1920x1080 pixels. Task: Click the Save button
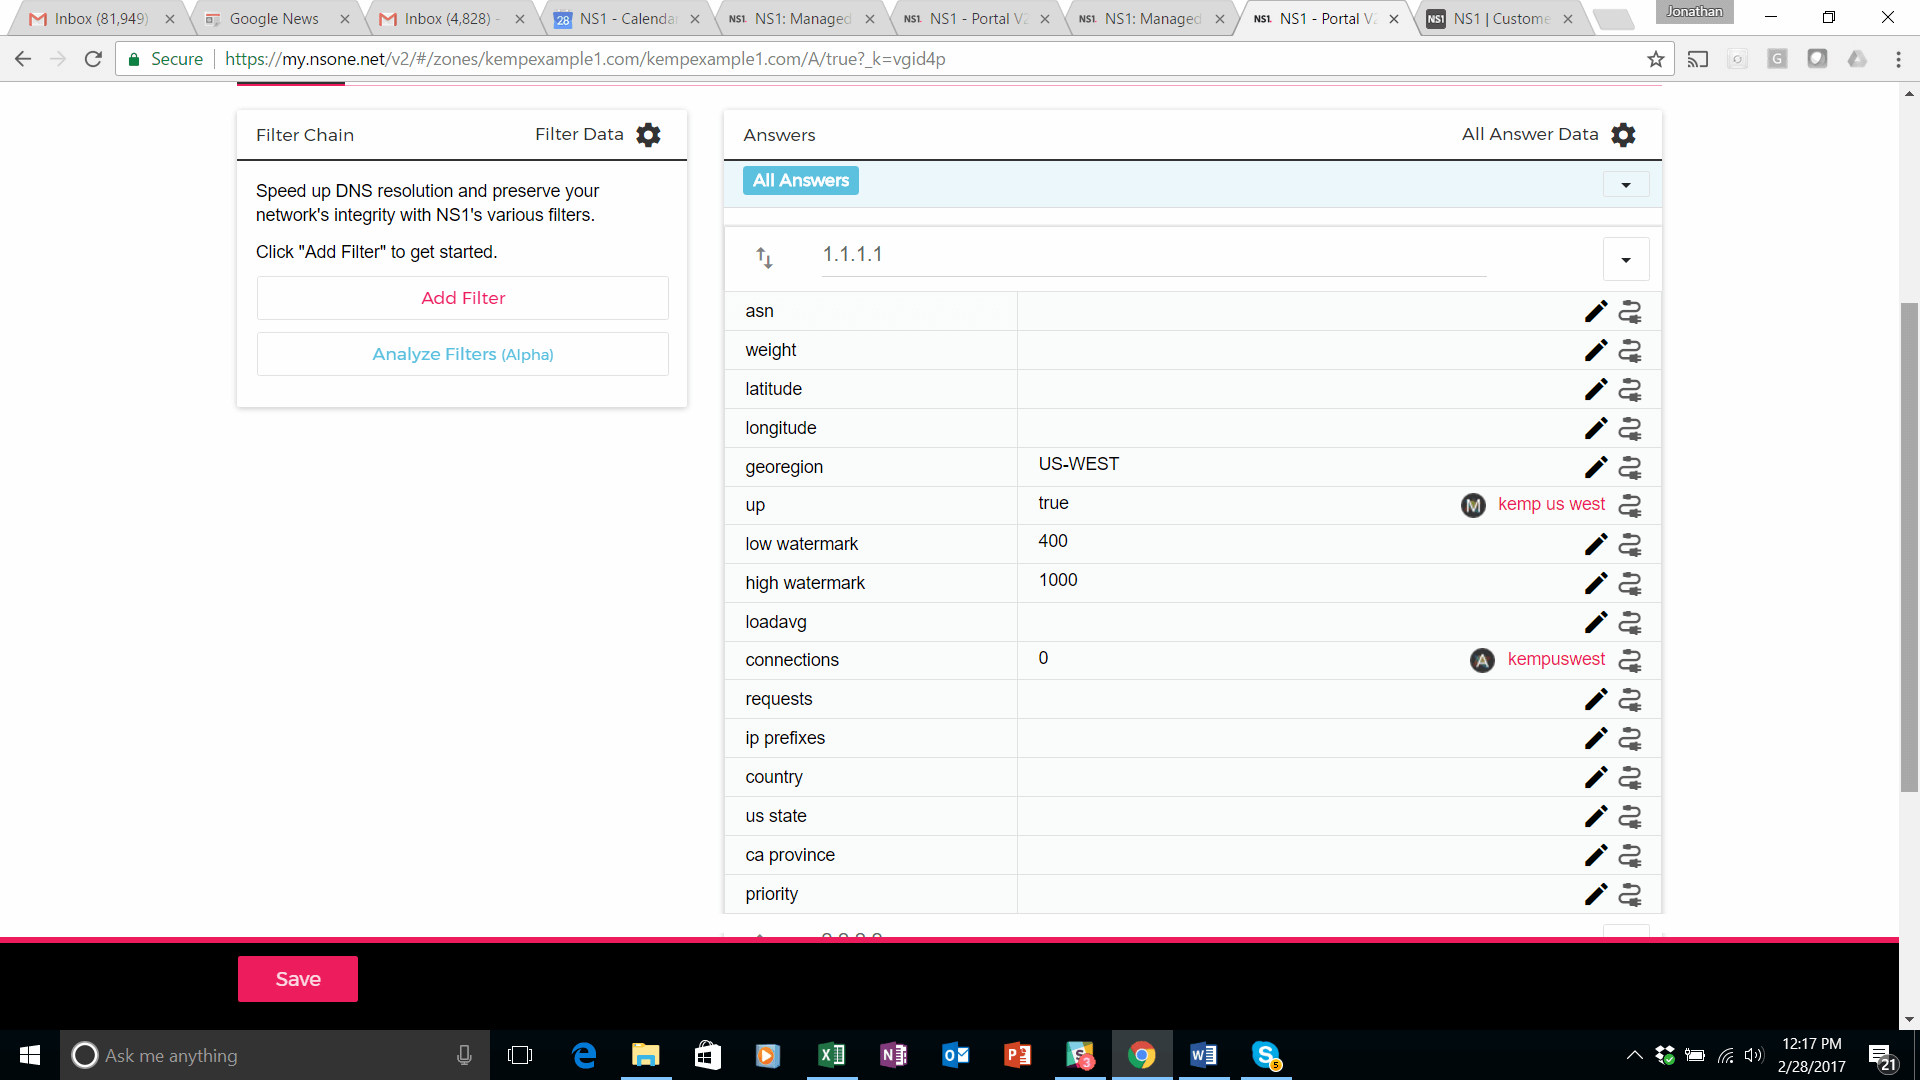click(298, 979)
